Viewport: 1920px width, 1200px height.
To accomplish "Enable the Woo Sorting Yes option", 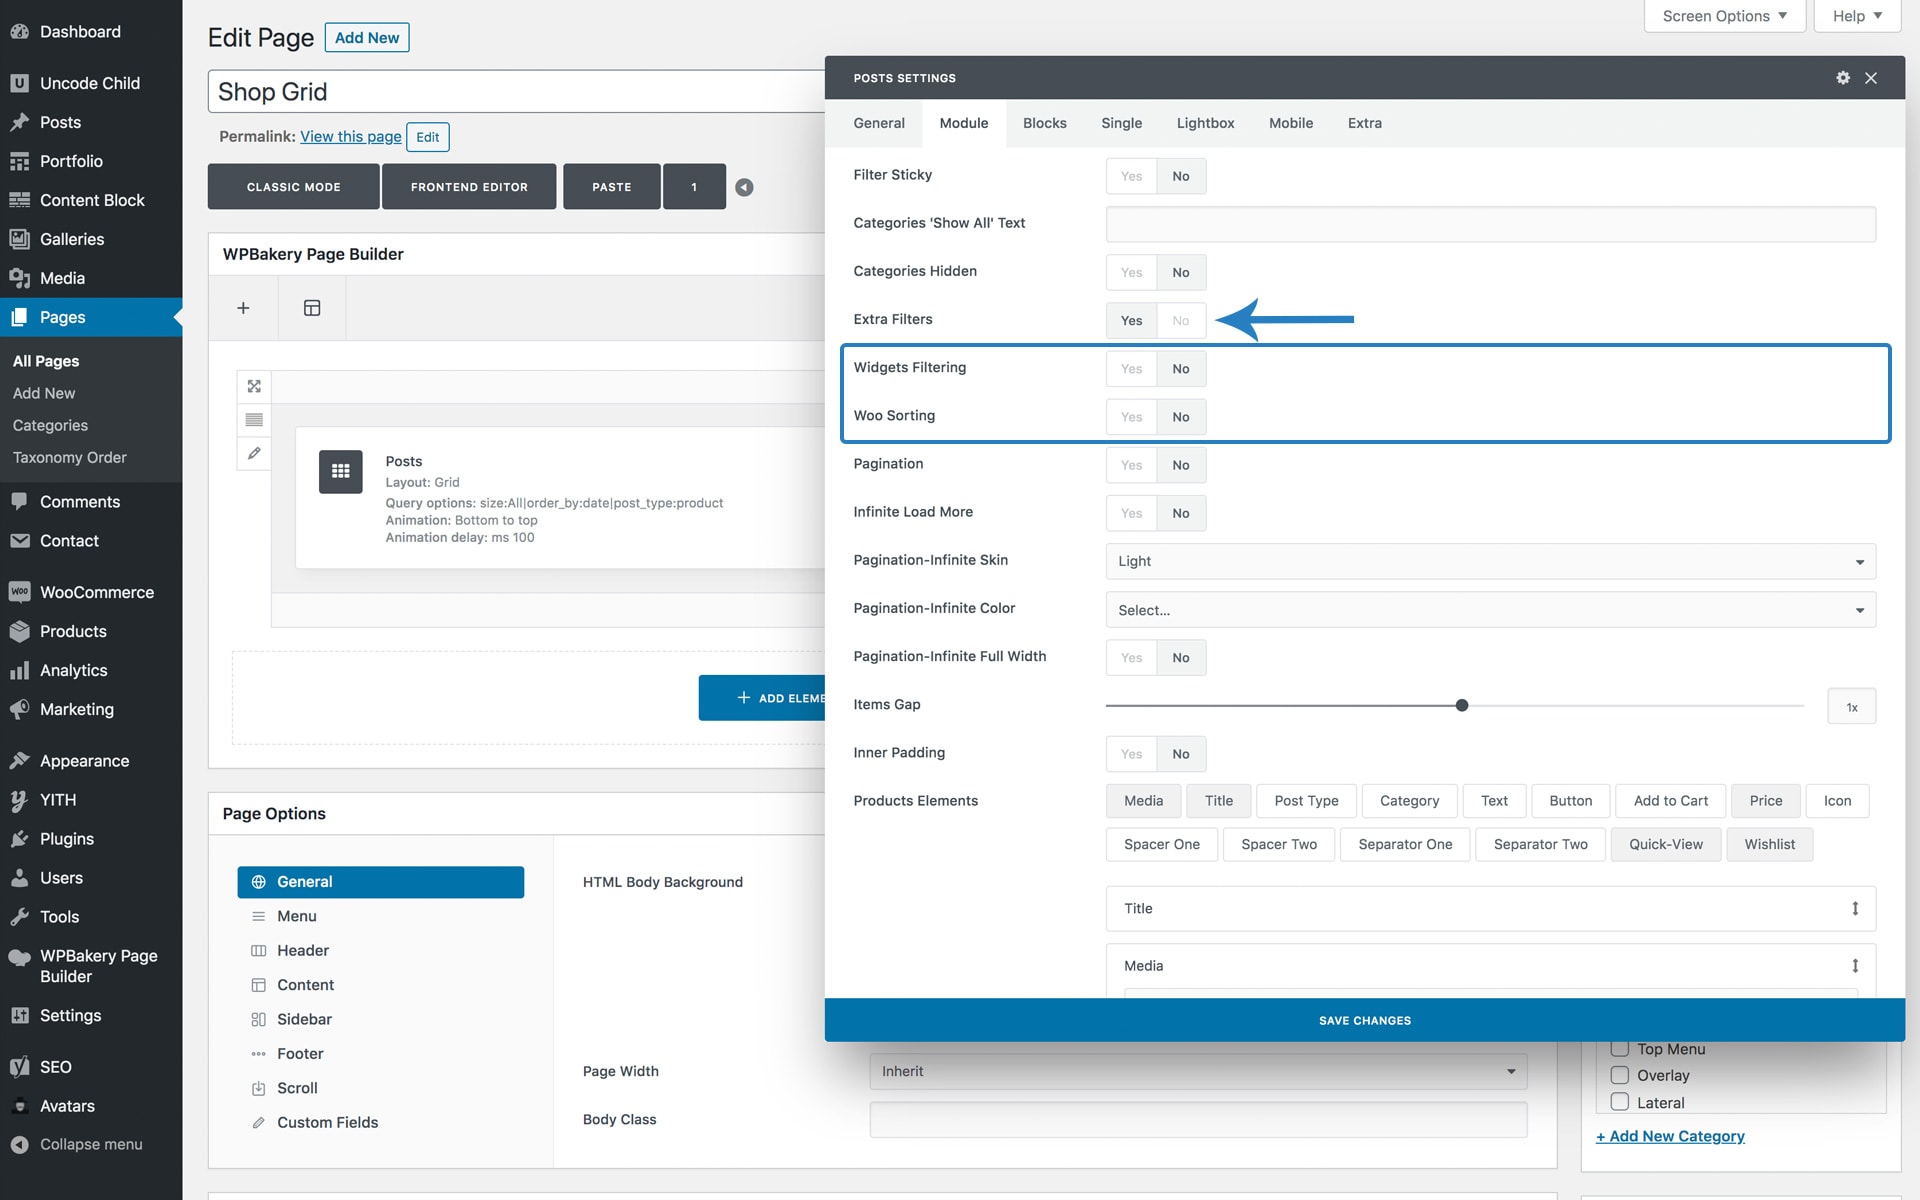I will 1131,417.
